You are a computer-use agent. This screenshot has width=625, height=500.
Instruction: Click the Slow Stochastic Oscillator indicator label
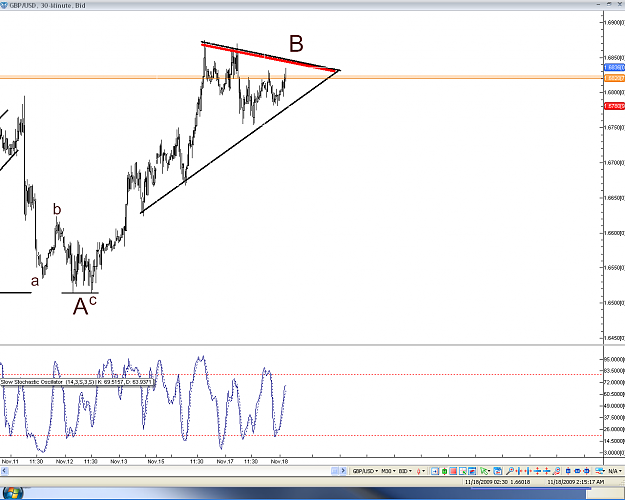pyautogui.click(x=77, y=382)
